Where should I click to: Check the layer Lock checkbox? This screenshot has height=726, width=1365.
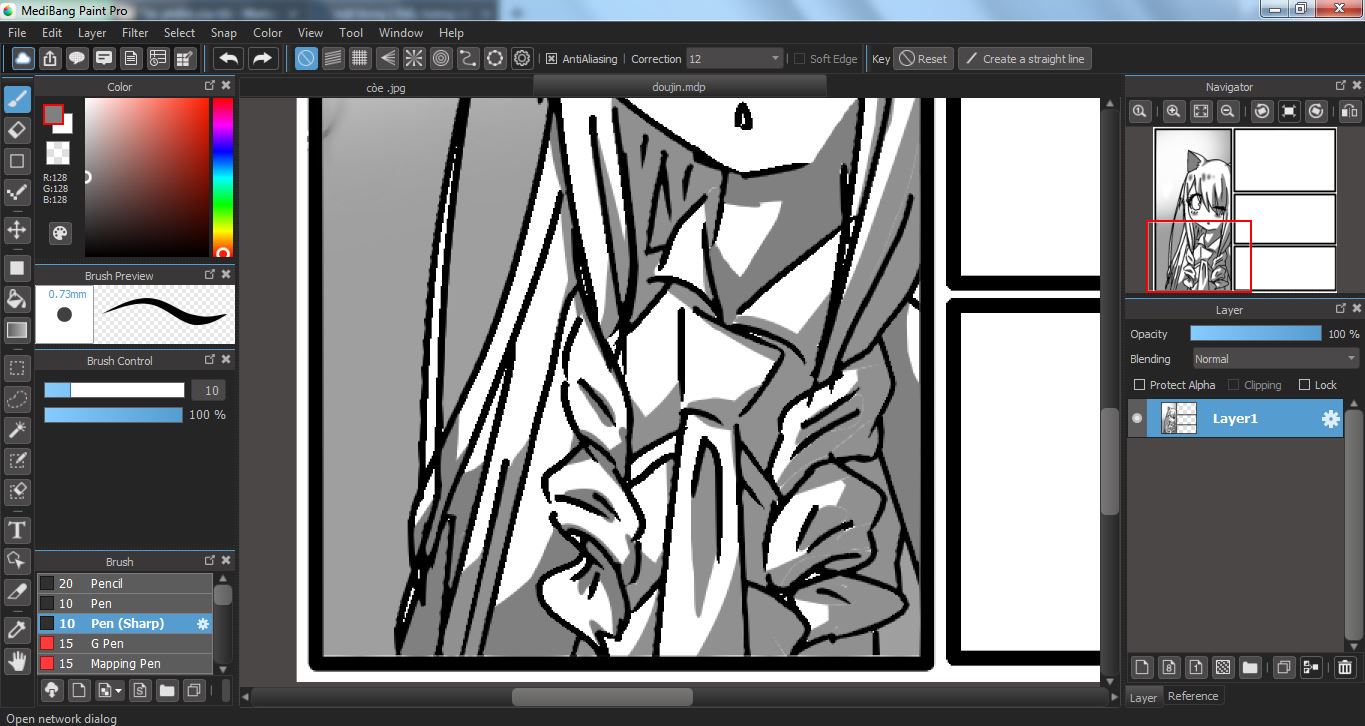[x=1304, y=385]
